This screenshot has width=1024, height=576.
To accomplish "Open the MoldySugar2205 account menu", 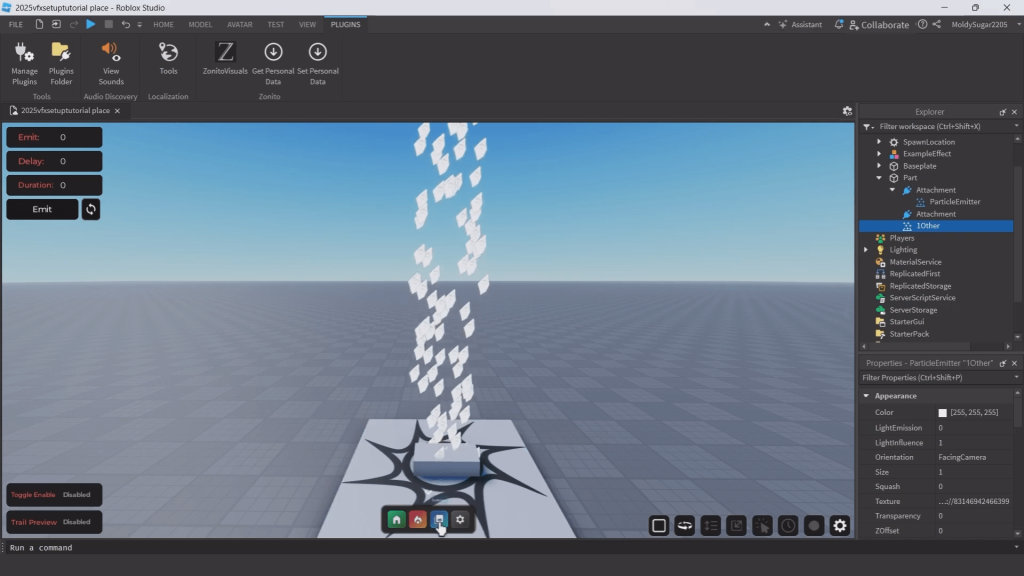I will (x=985, y=24).
